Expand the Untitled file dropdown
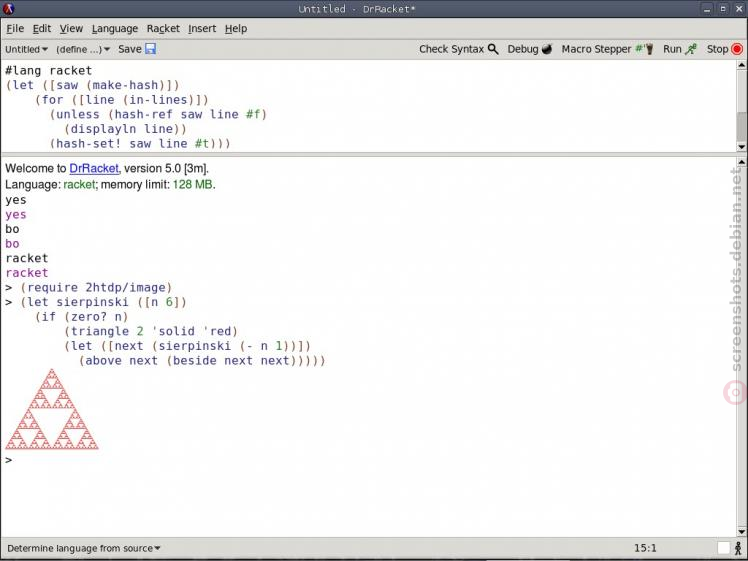This screenshot has height=561, width=748. 26,49
